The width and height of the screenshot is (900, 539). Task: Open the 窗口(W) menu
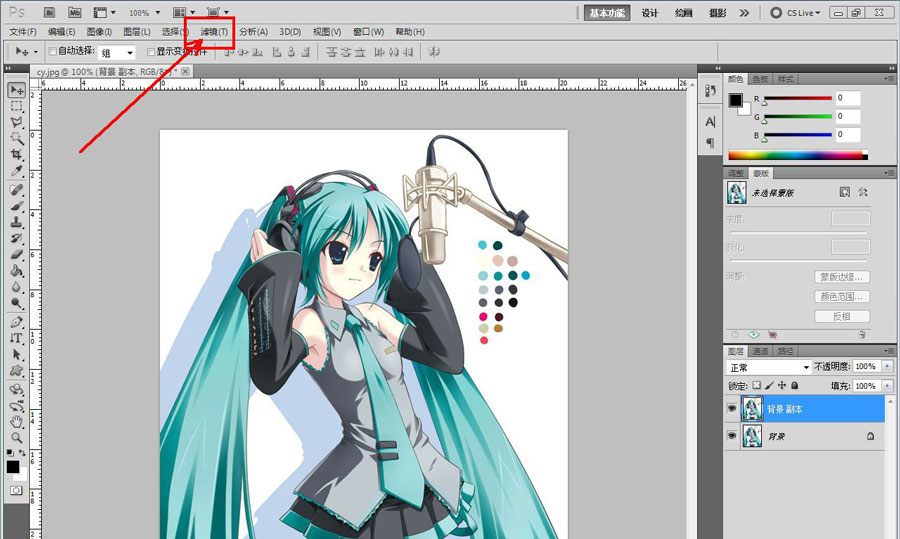tap(368, 32)
